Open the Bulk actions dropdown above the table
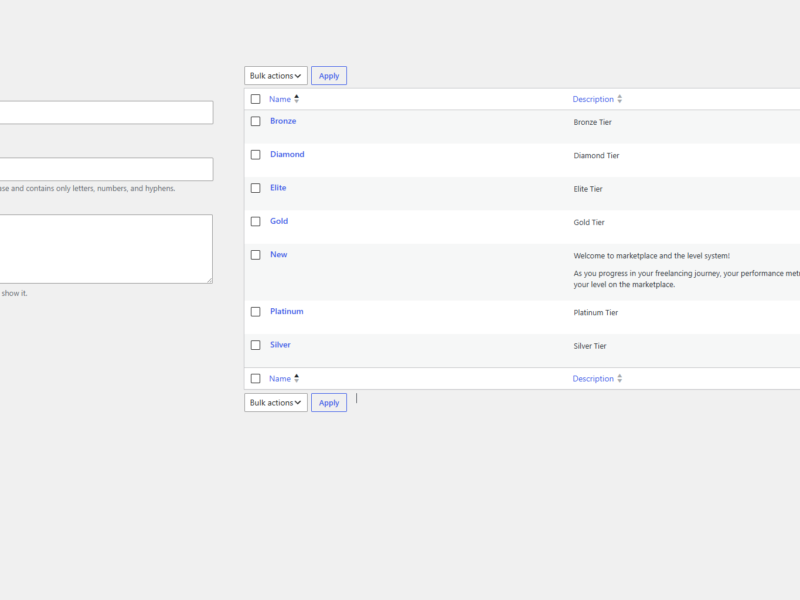This screenshot has height=600, width=800. [276, 76]
